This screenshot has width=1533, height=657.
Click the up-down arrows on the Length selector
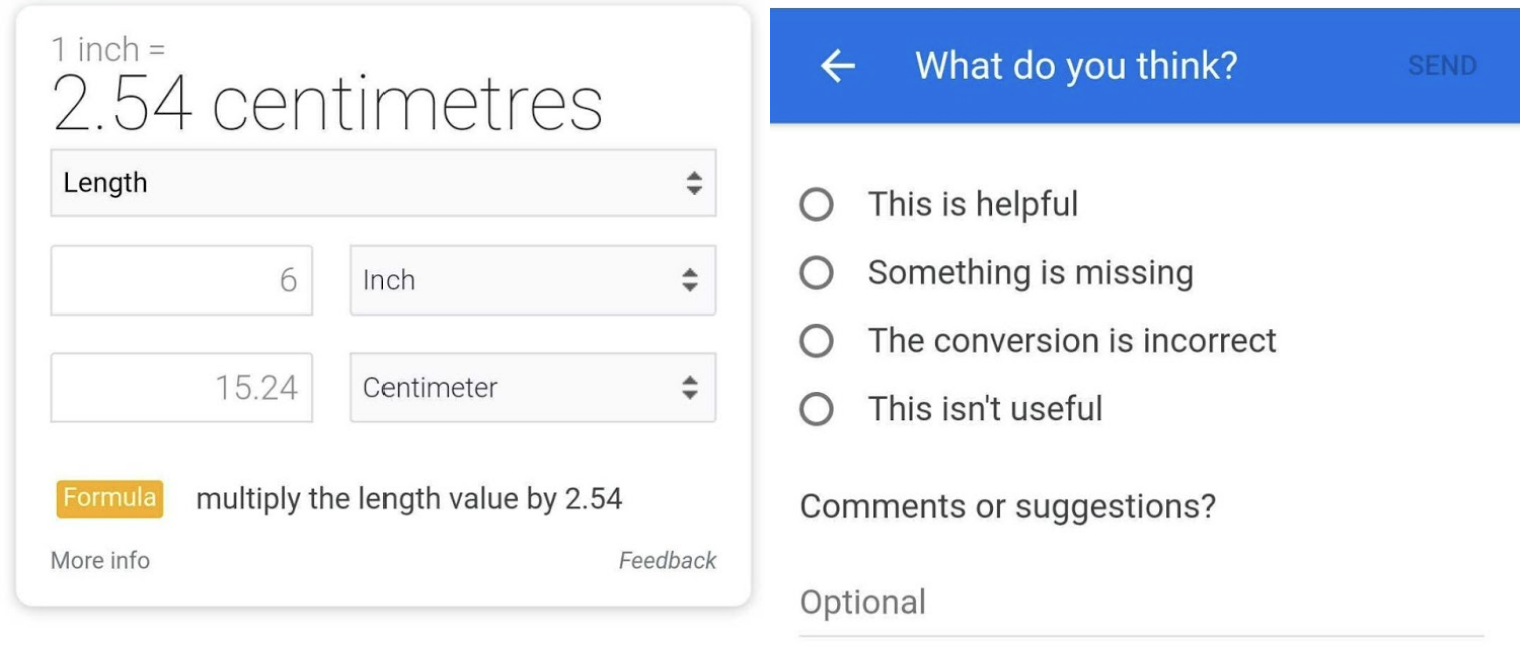tap(694, 183)
